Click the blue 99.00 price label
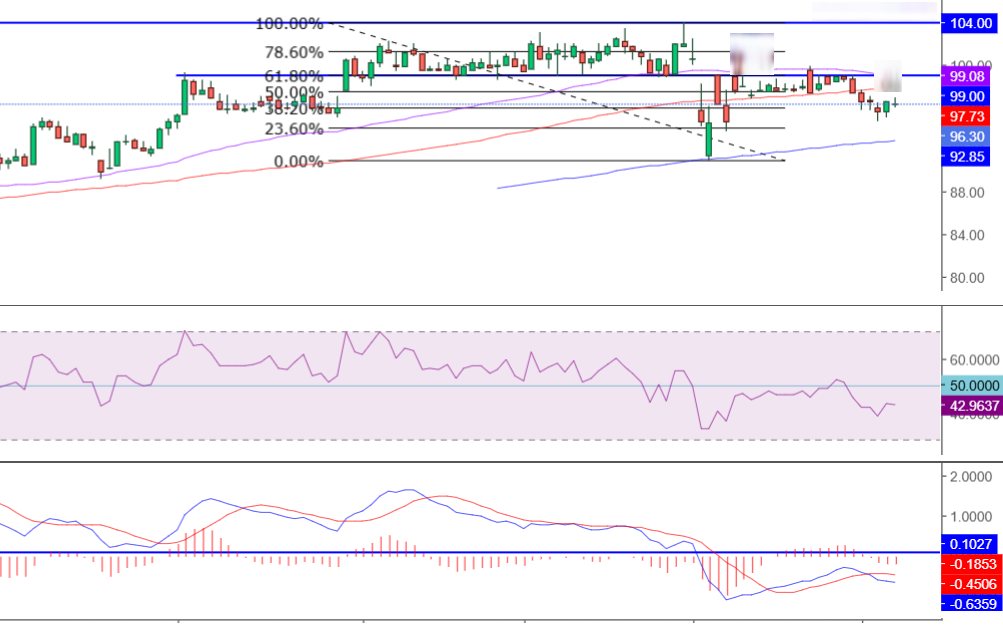 (968, 96)
